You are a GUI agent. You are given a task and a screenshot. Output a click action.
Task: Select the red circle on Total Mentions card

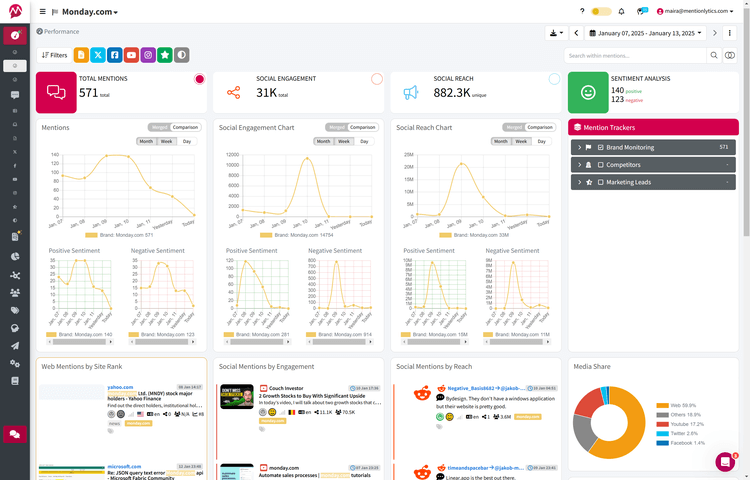[199, 79]
